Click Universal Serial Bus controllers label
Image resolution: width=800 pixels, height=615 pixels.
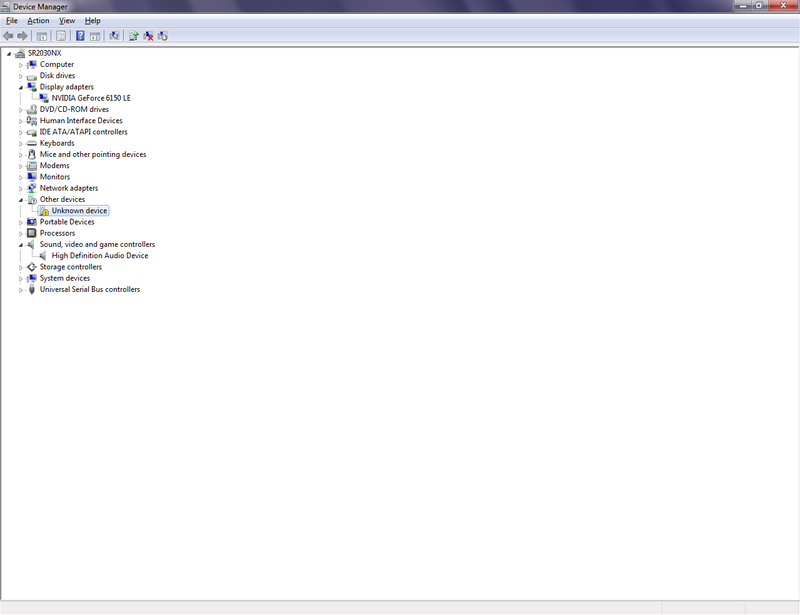[90, 289]
